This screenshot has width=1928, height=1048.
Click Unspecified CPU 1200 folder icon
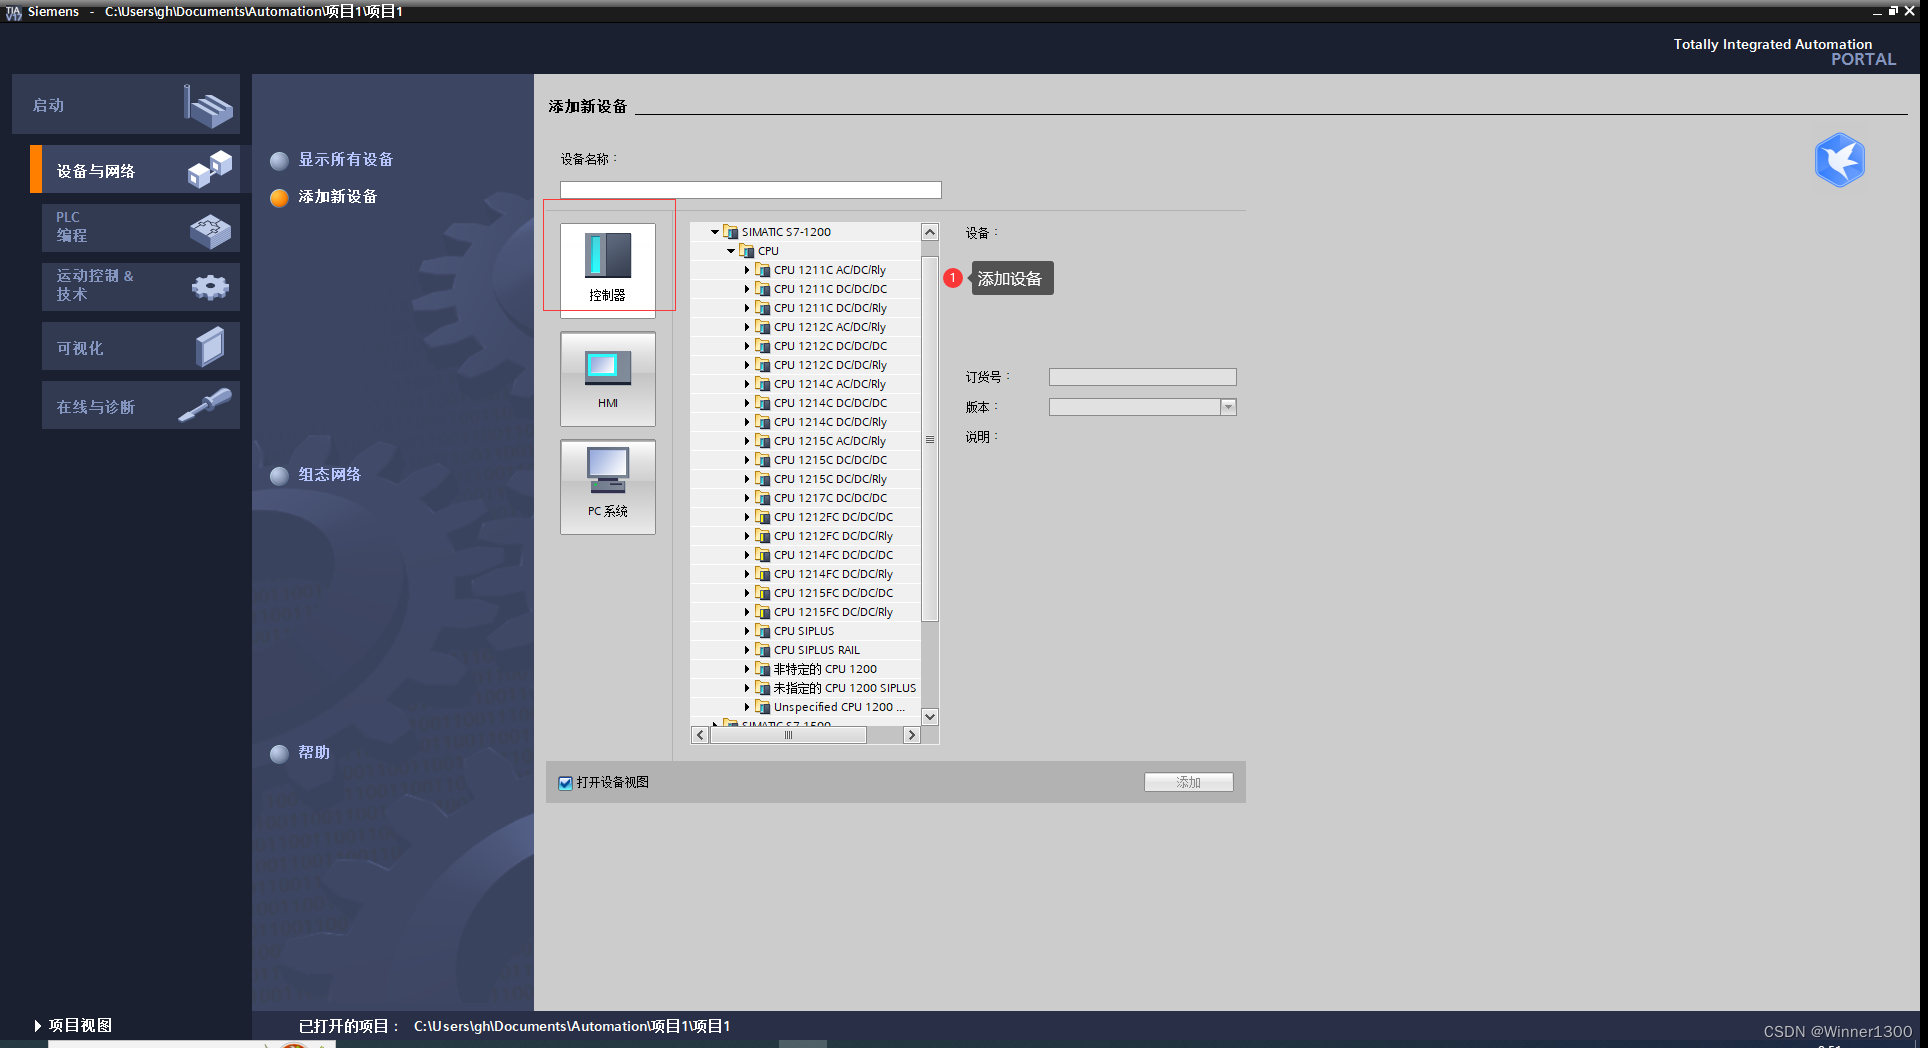click(763, 707)
